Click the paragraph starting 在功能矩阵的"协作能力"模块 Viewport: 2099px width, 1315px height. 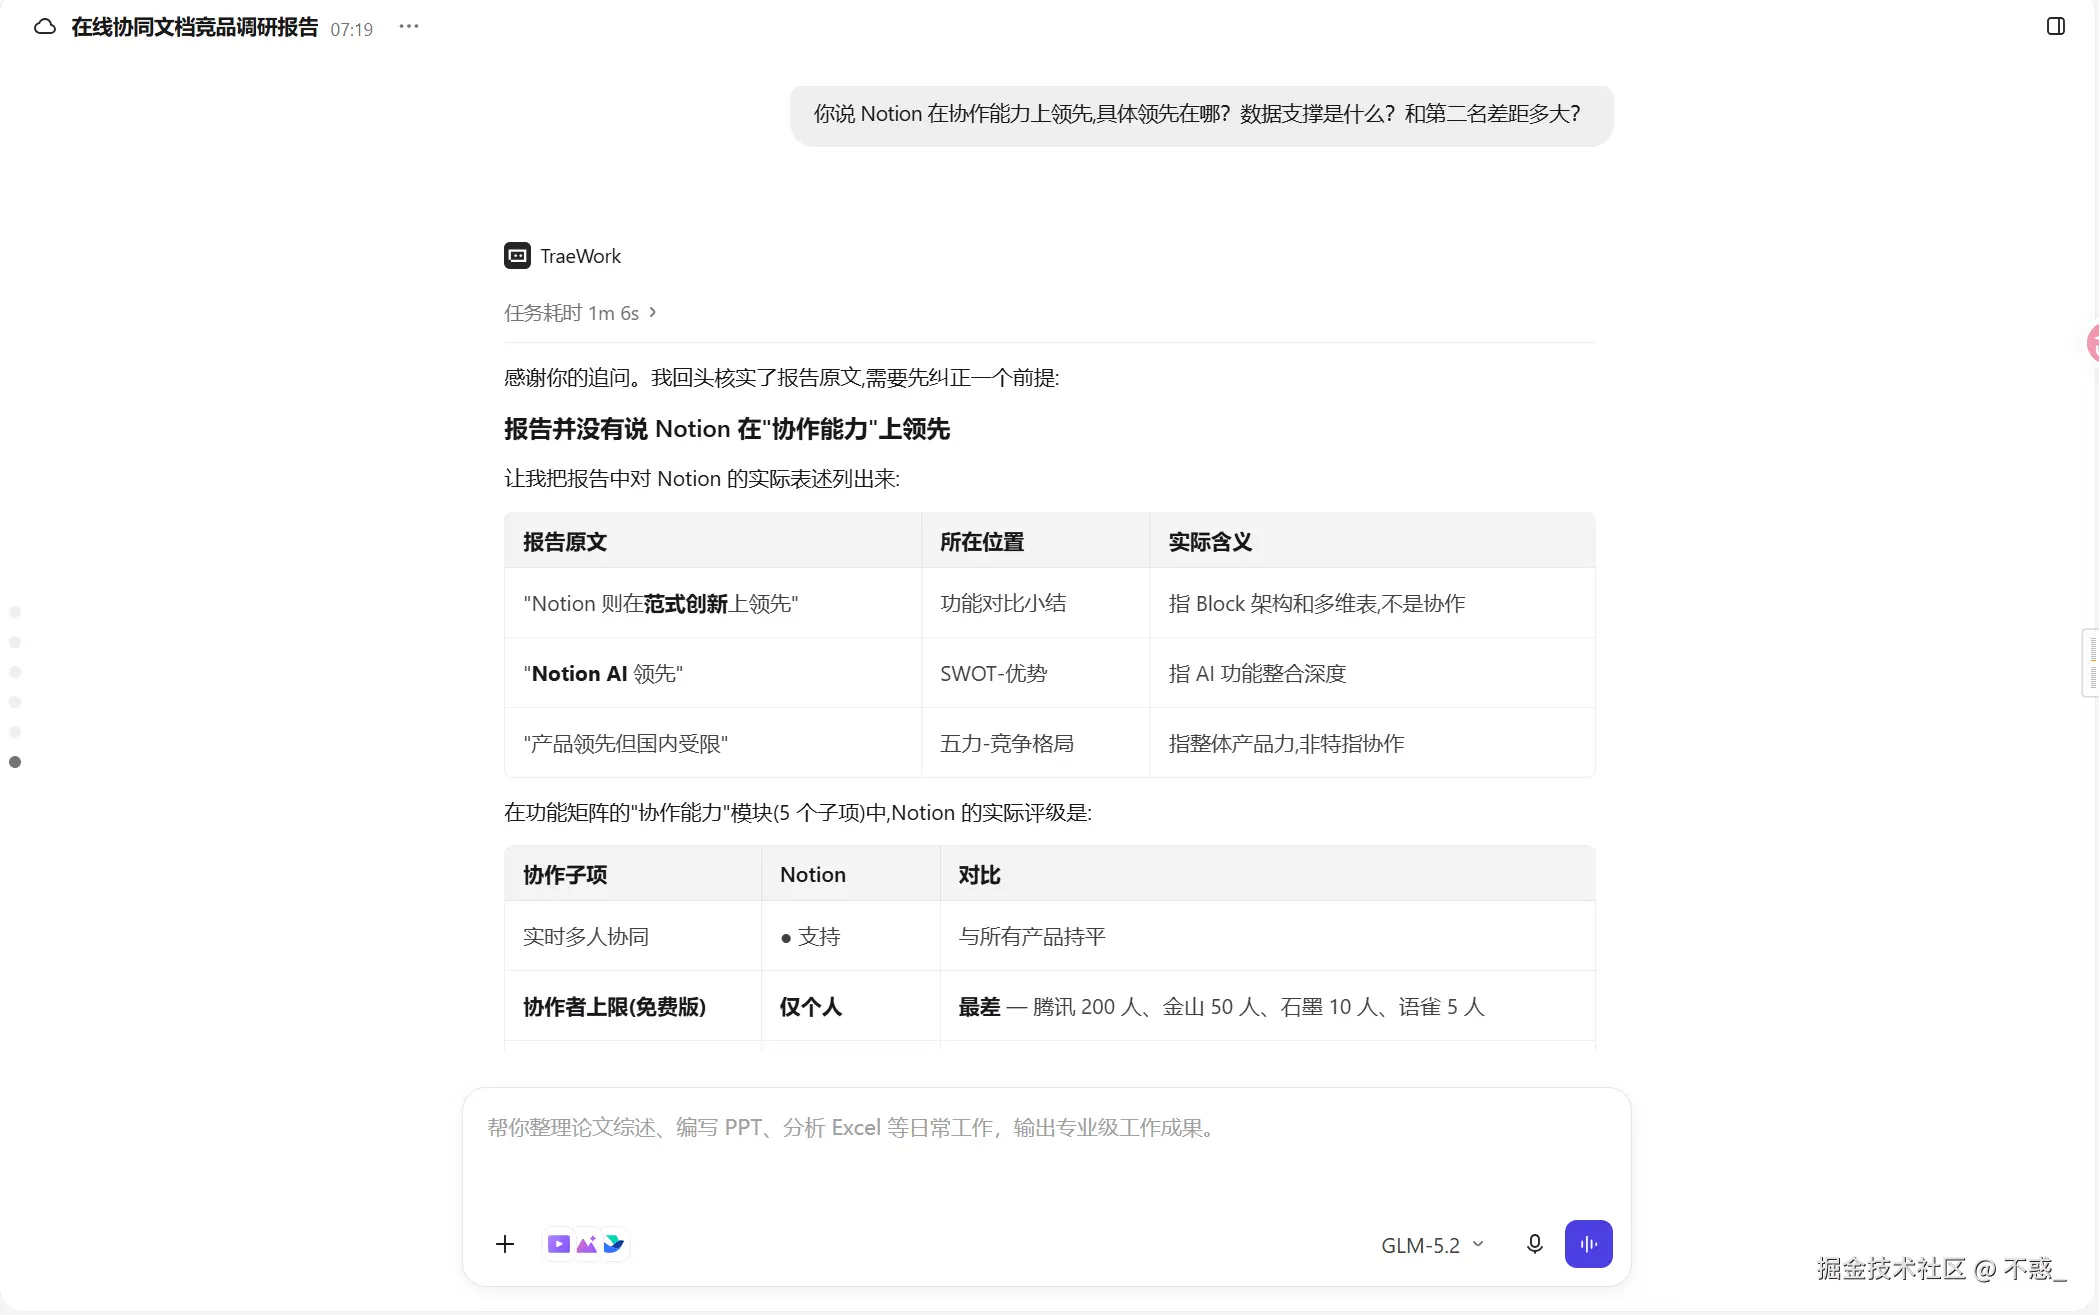coord(798,813)
